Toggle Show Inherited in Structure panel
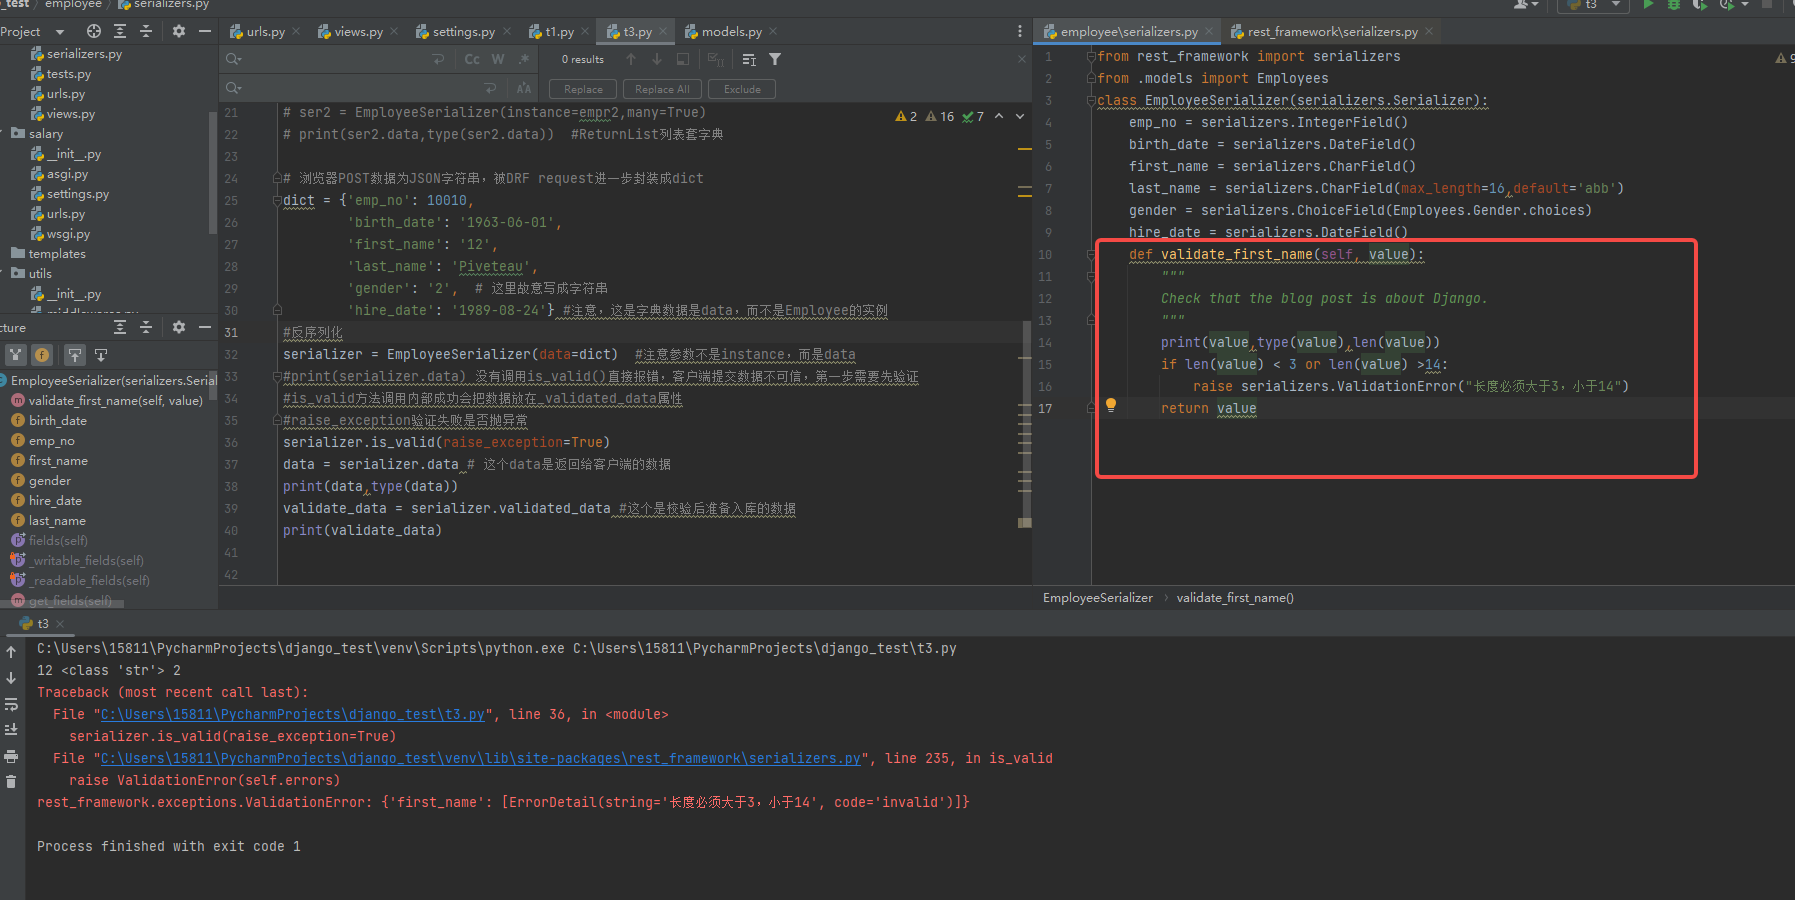This screenshot has height=900, width=1795. pos(16,354)
